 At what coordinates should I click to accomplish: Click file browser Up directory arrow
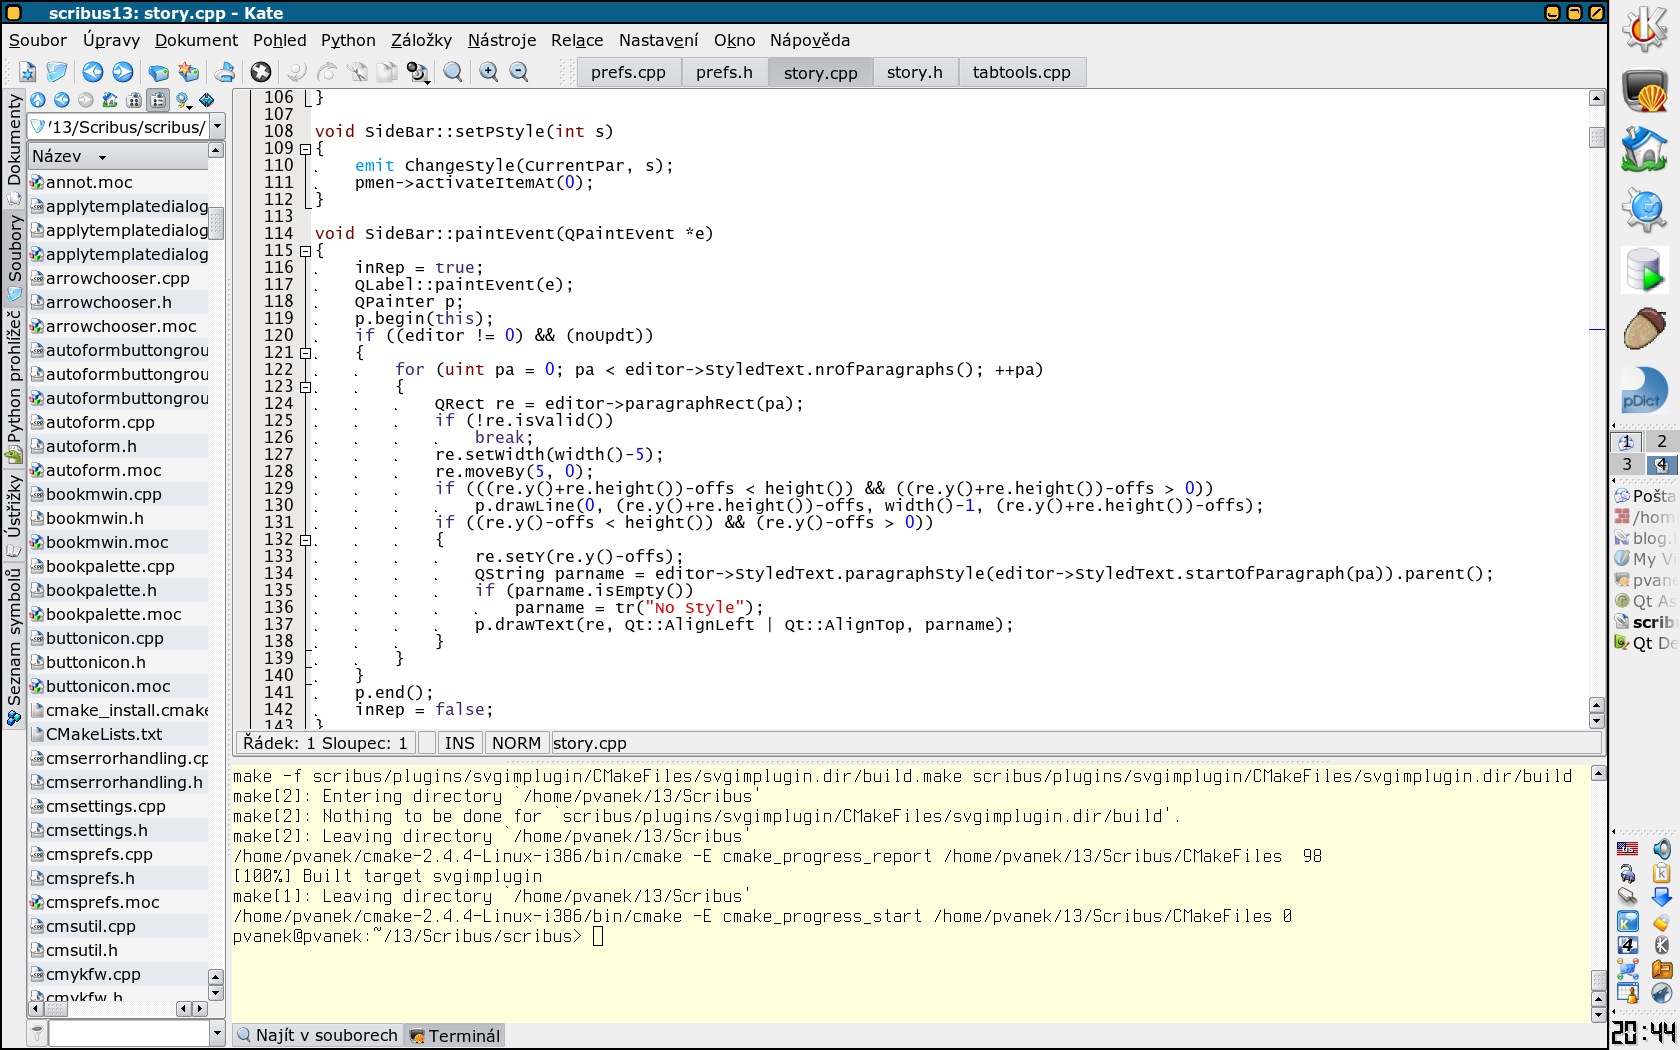(38, 100)
